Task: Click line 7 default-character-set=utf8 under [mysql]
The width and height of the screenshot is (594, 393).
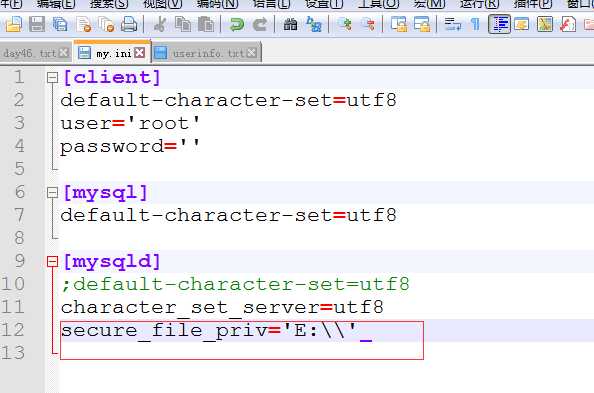Action: click(228, 216)
